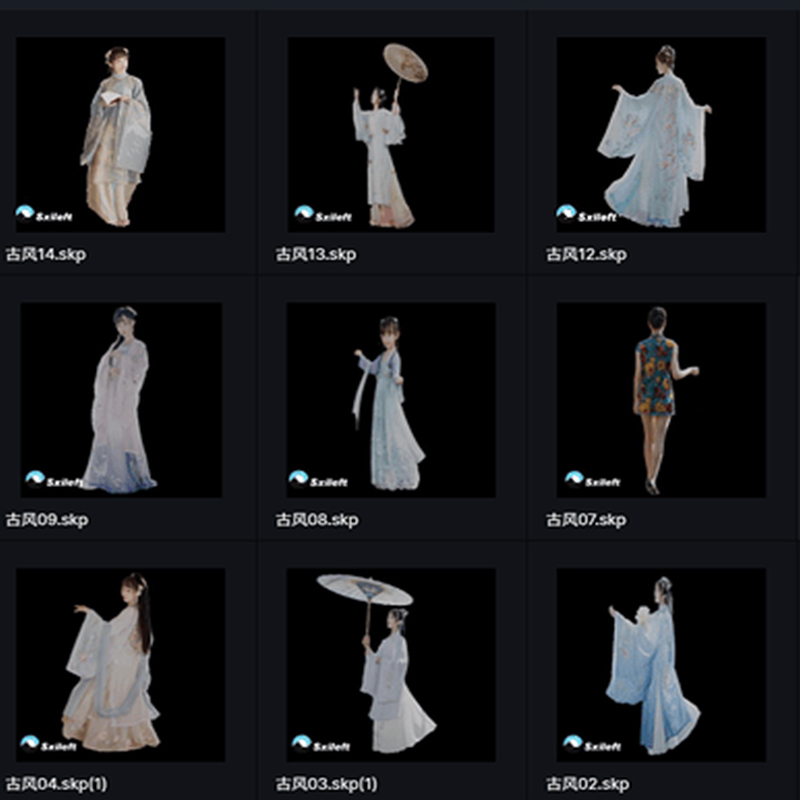
Task: Open the 古风02.skp model thumbnail
Action: (x=660, y=665)
